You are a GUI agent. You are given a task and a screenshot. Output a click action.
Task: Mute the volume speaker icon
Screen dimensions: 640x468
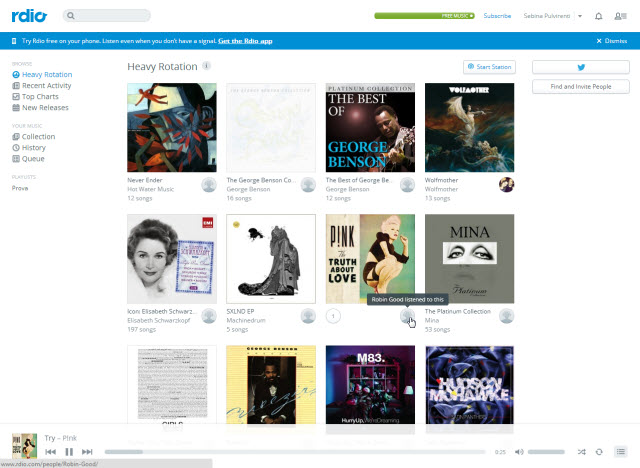[517, 452]
